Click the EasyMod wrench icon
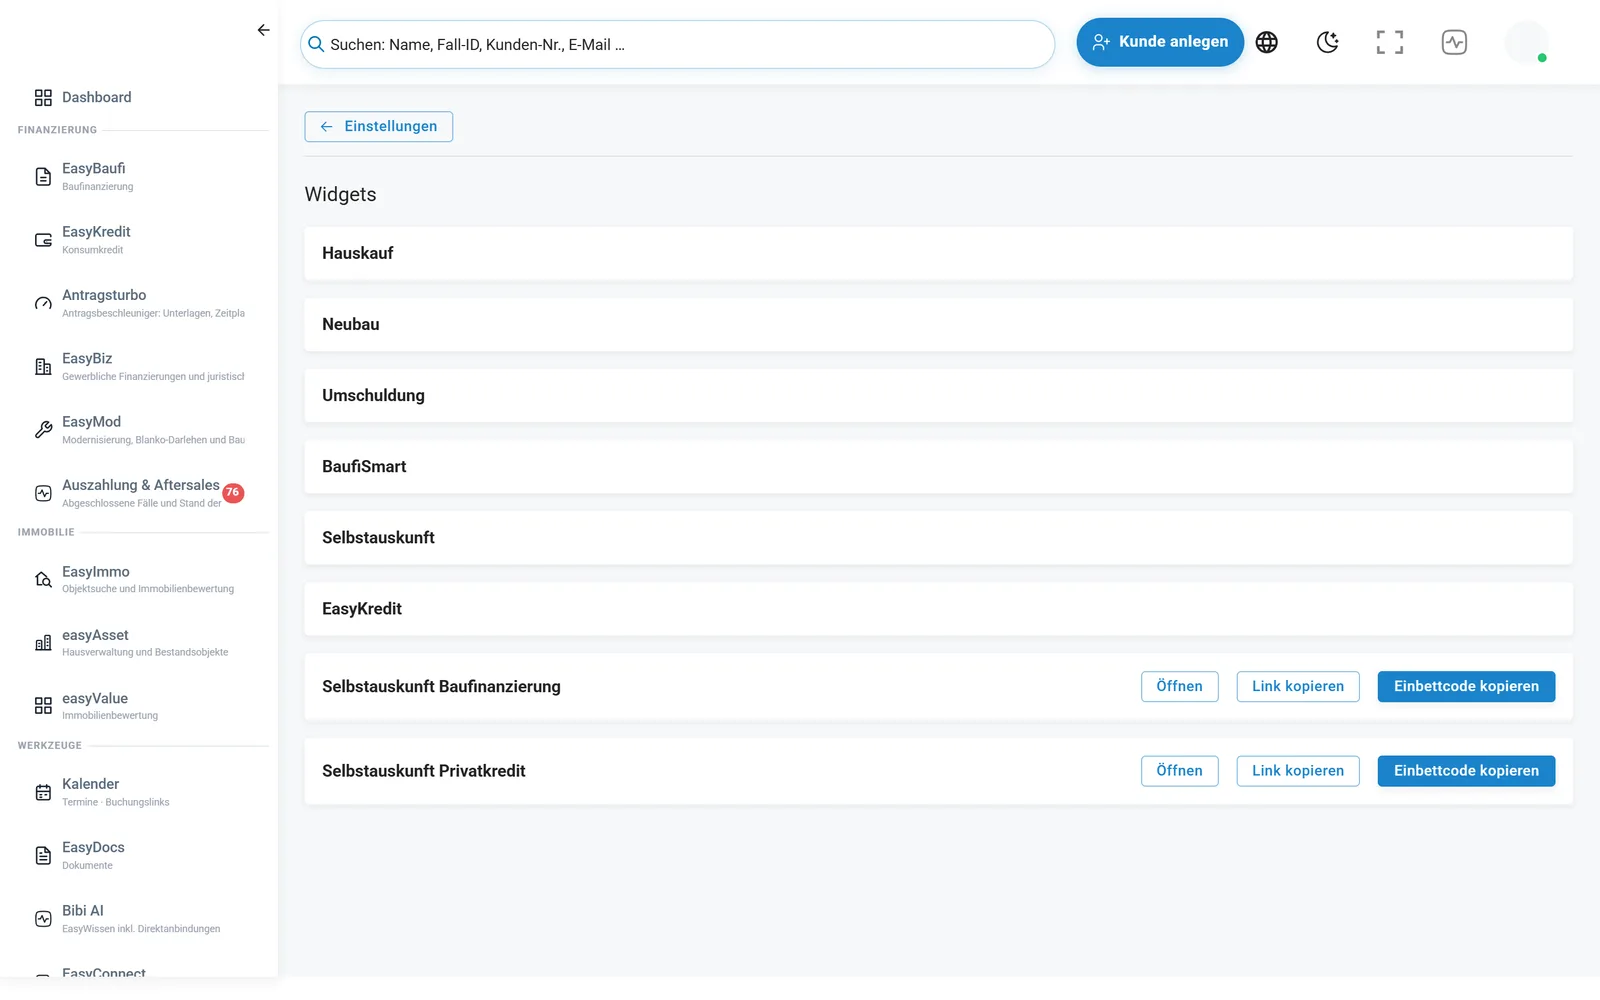Image resolution: width=1600 pixels, height=1000 pixels. [43, 430]
